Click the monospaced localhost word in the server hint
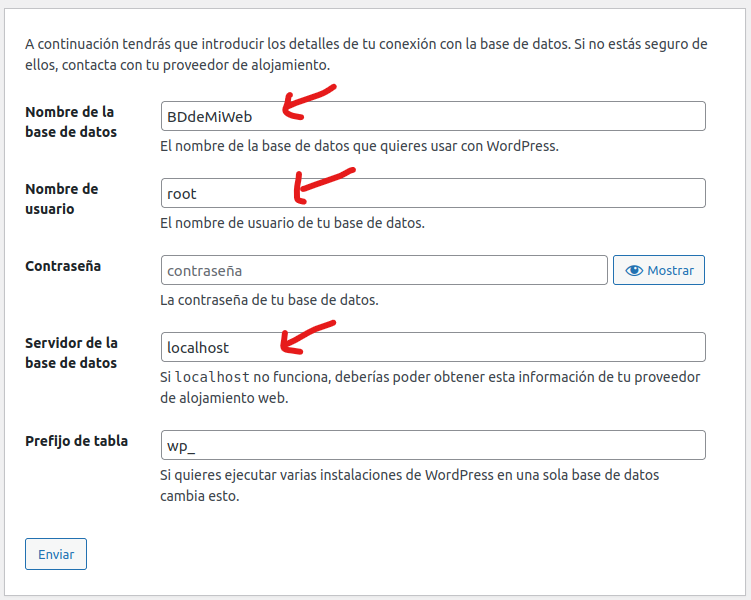This screenshot has width=751, height=600. [212, 377]
